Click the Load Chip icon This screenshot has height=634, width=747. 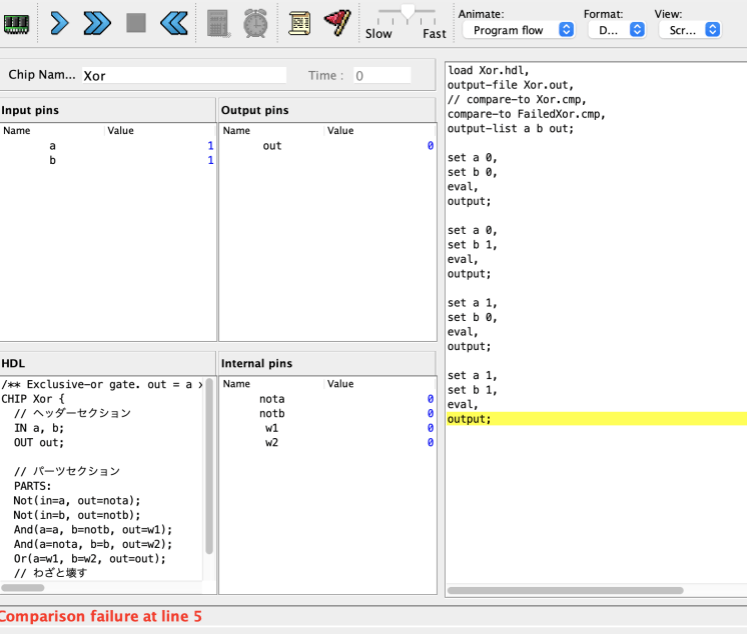(17, 22)
